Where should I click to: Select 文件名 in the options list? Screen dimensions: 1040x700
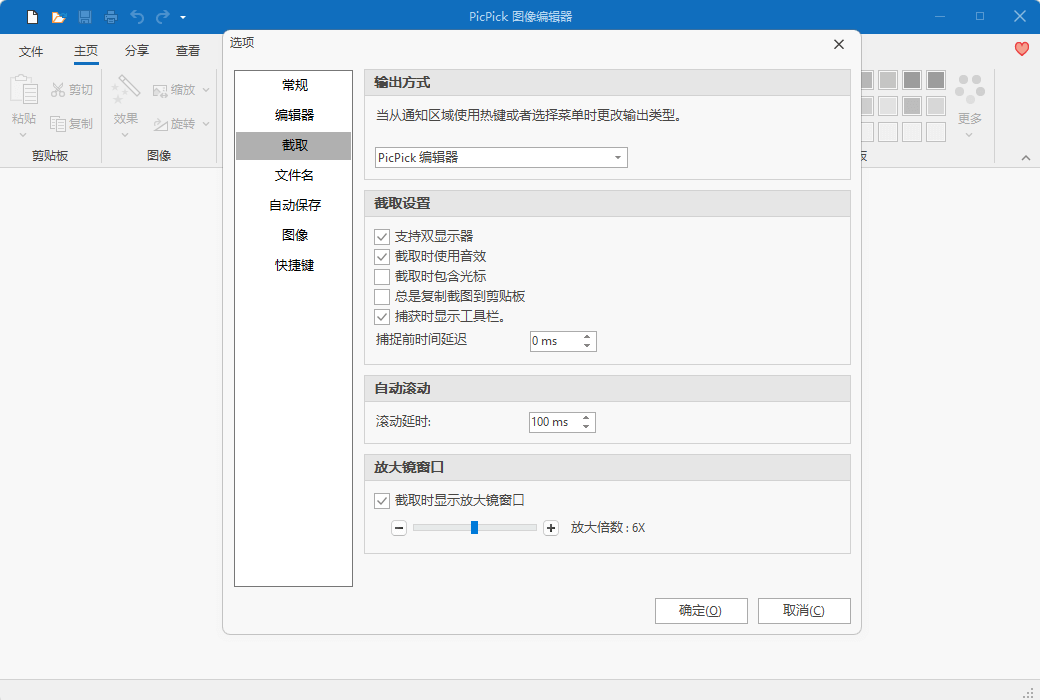click(x=294, y=175)
